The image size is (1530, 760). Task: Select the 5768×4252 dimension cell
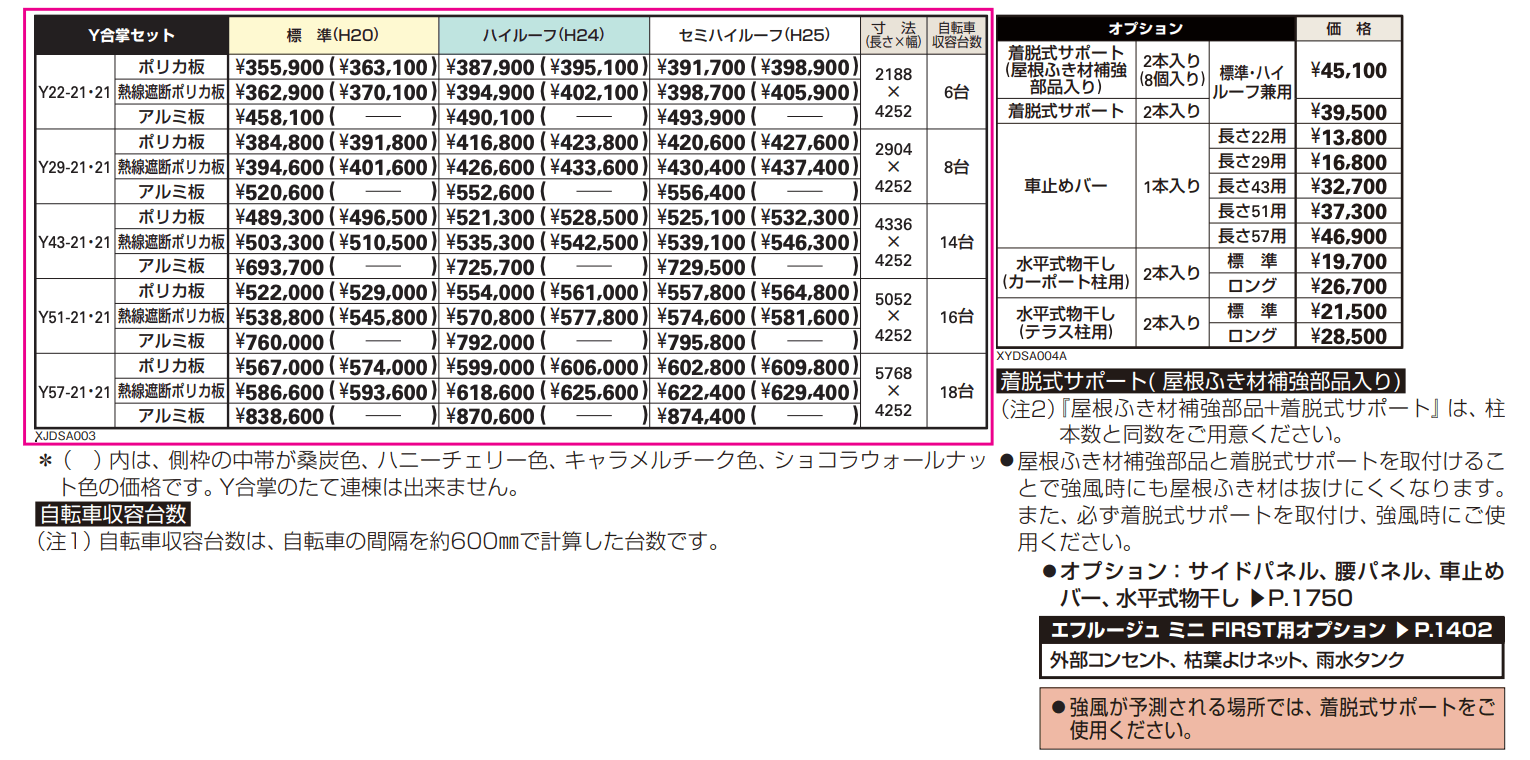point(893,391)
